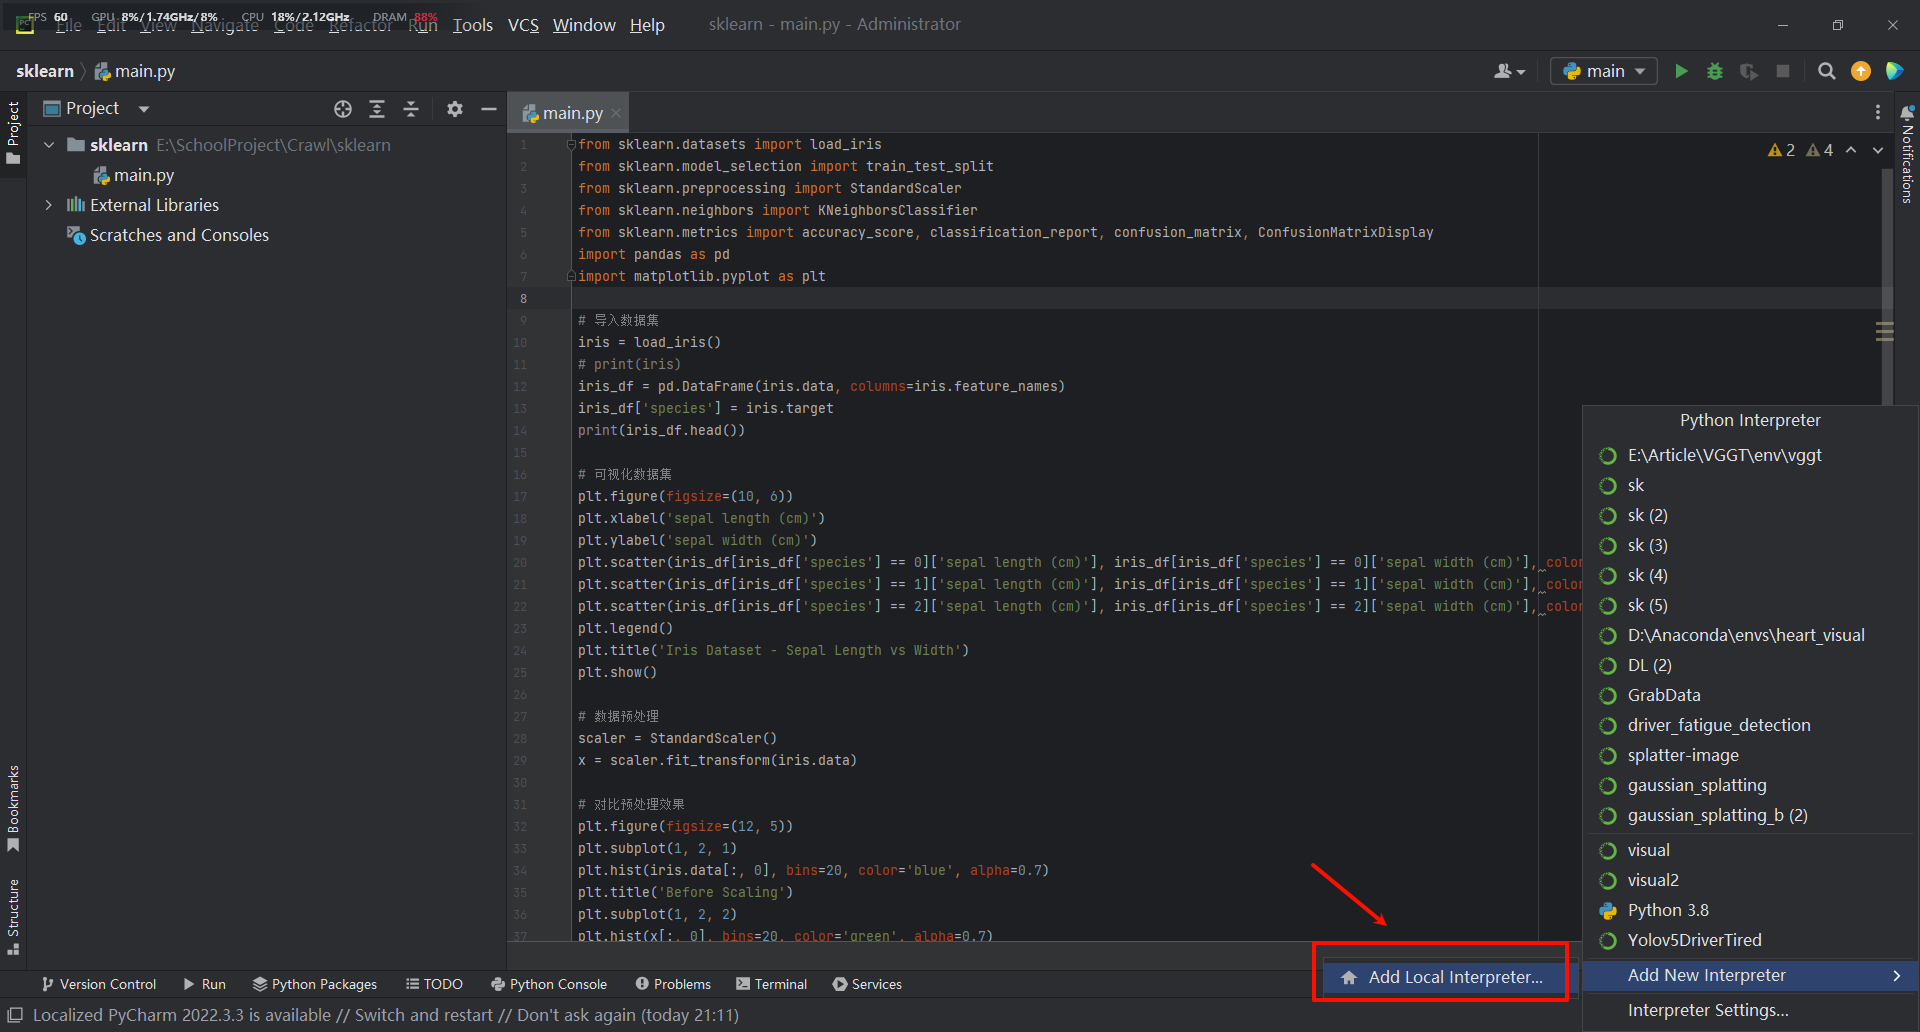1920x1032 pixels.
Task: Open the Structure tool window
Action: tap(13, 917)
